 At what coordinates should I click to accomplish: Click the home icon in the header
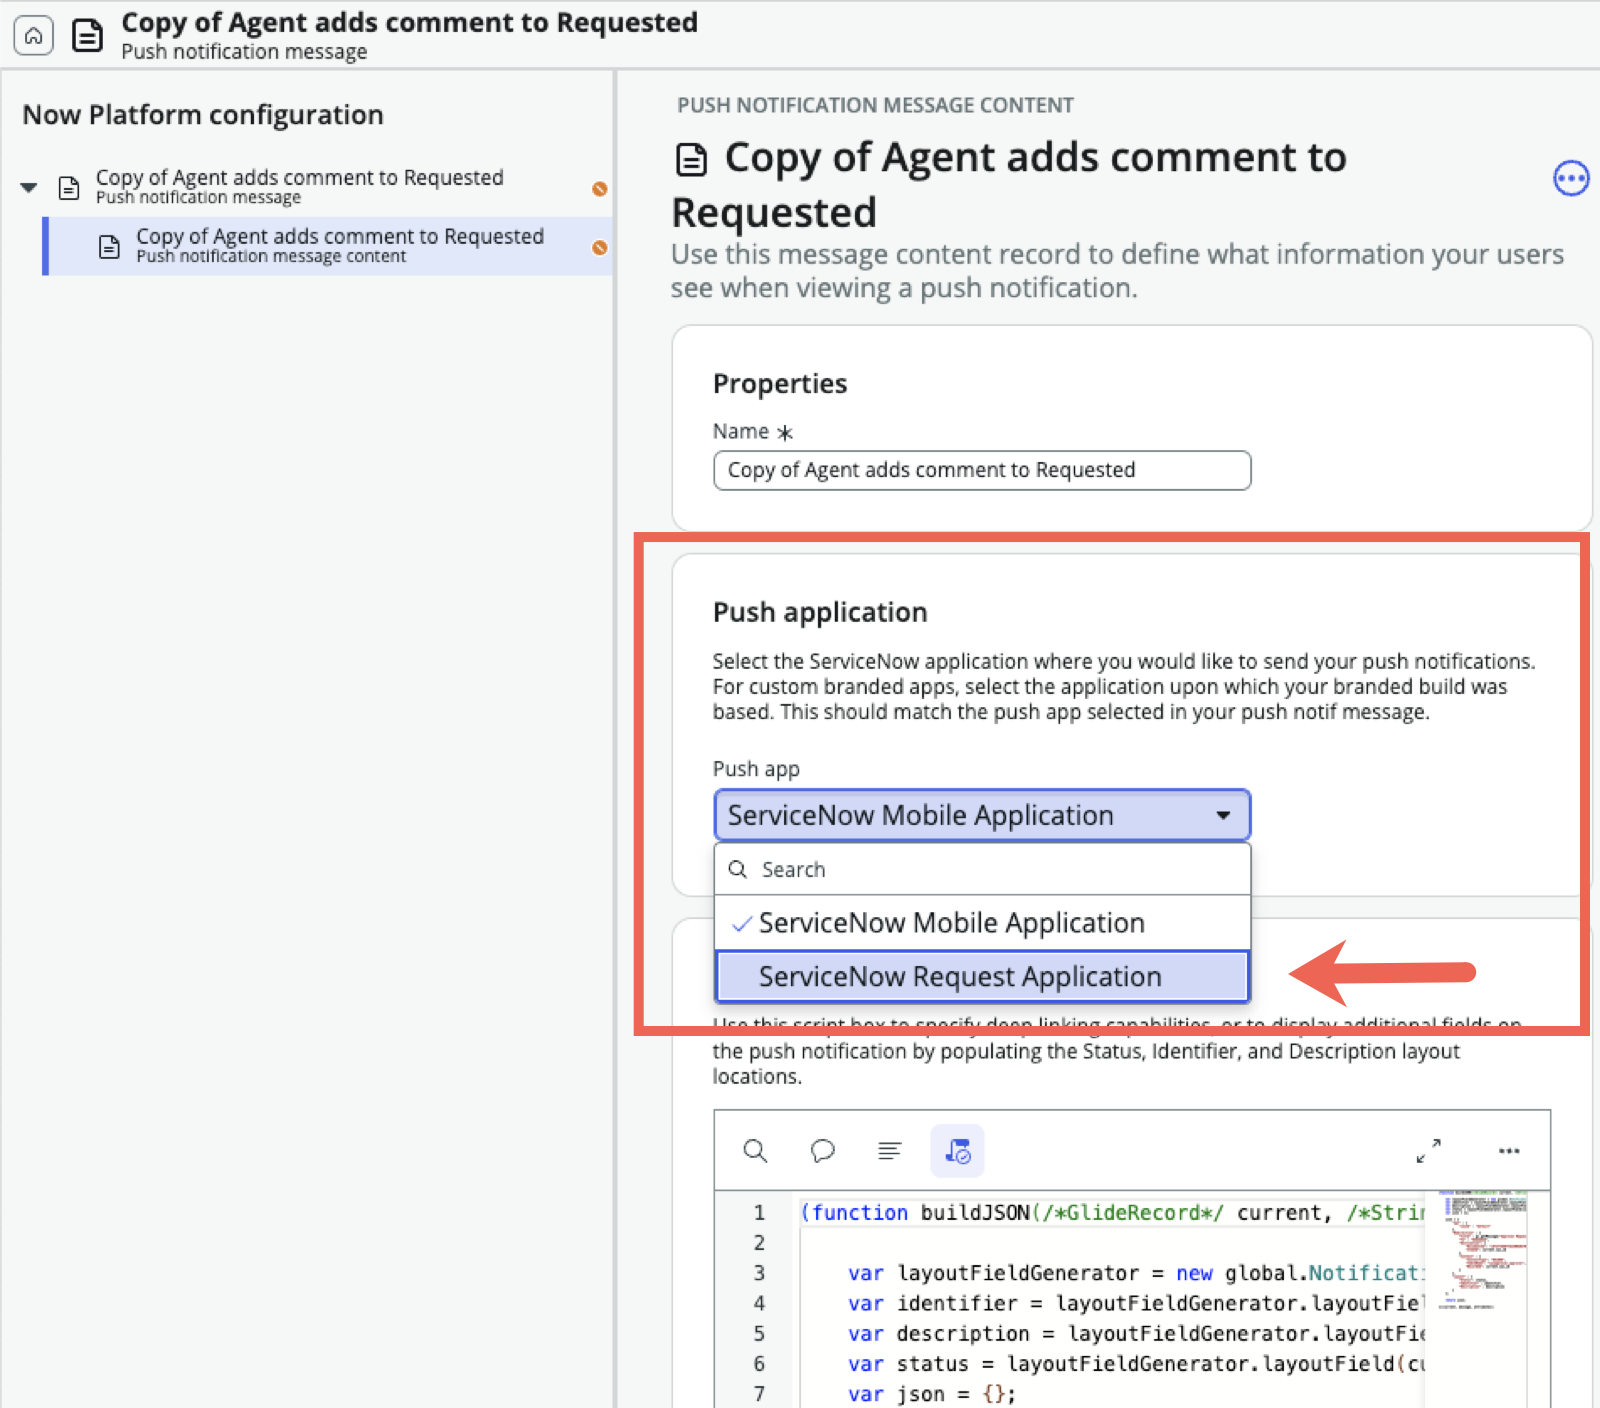[33, 36]
